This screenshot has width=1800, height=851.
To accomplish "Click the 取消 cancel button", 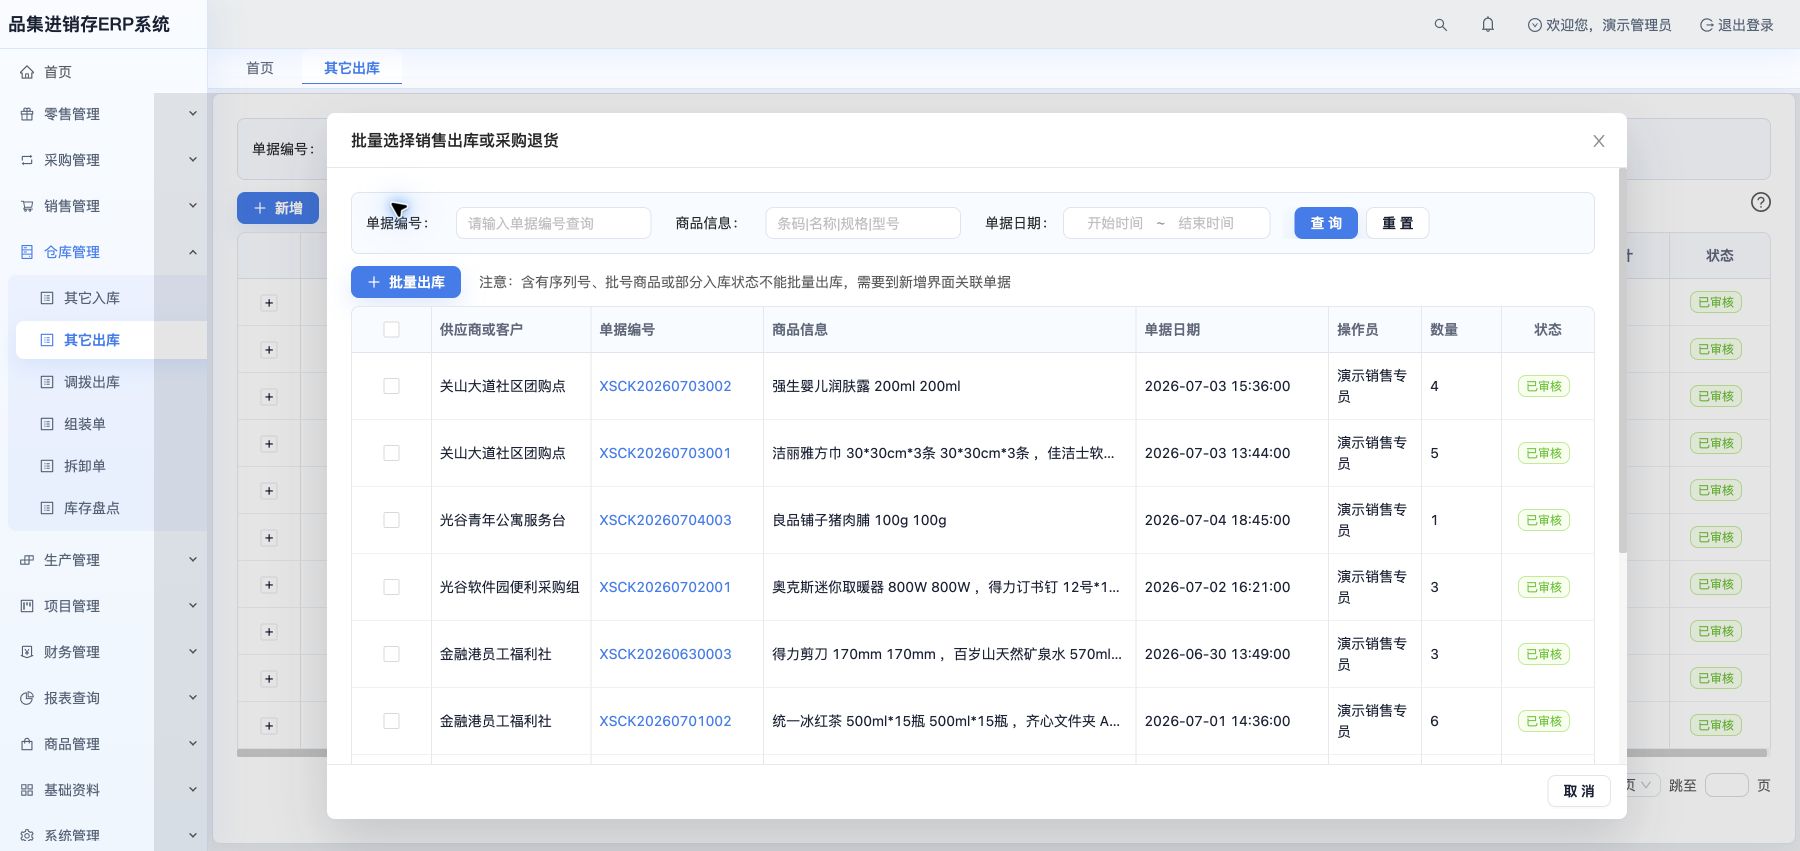I will click(x=1579, y=791).
